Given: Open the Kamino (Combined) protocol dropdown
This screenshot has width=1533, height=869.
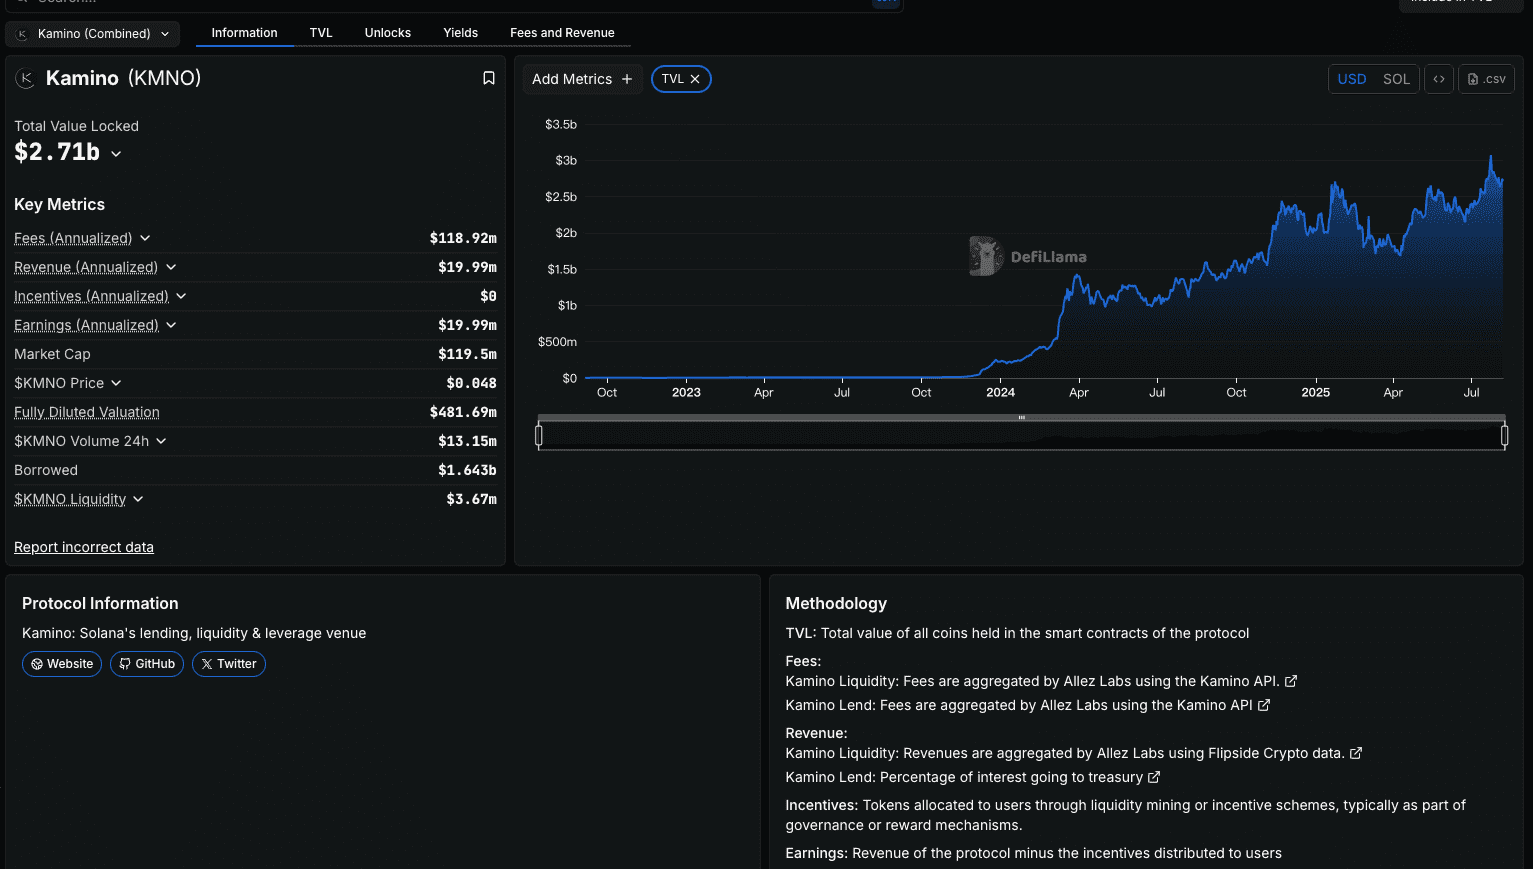Looking at the screenshot, I should point(93,34).
